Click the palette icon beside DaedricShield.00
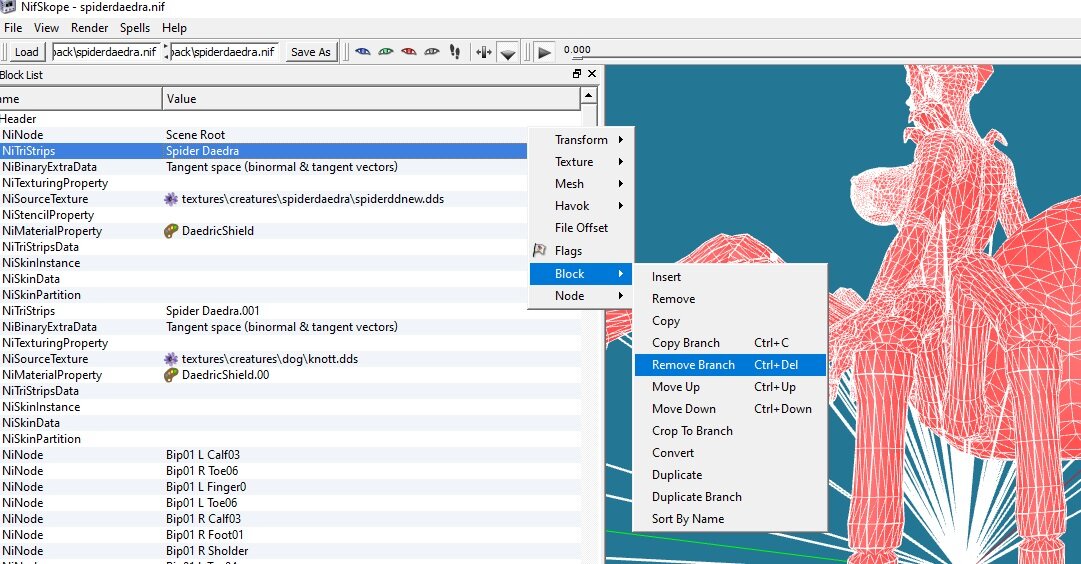This screenshot has width=1081, height=564. tap(171, 375)
